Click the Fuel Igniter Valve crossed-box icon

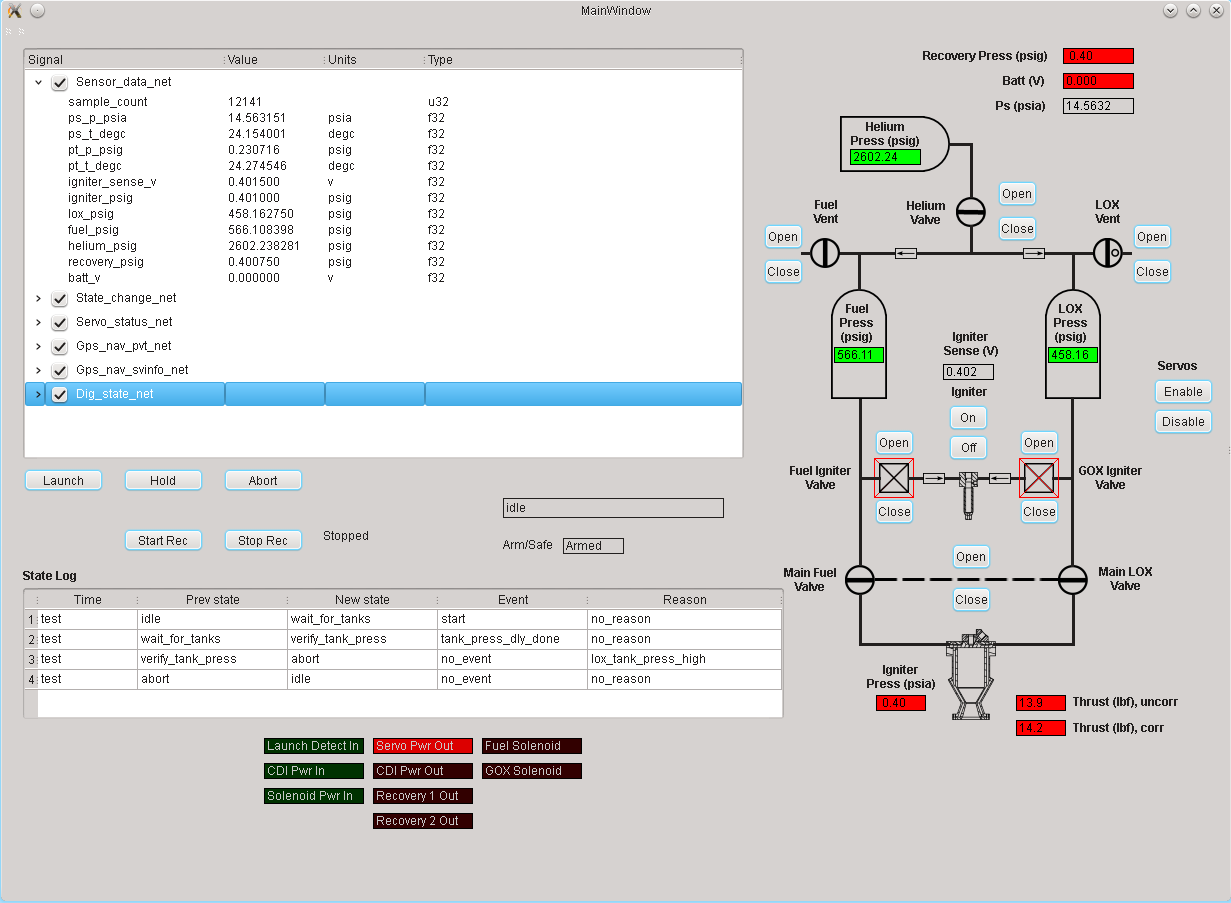click(894, 478)
